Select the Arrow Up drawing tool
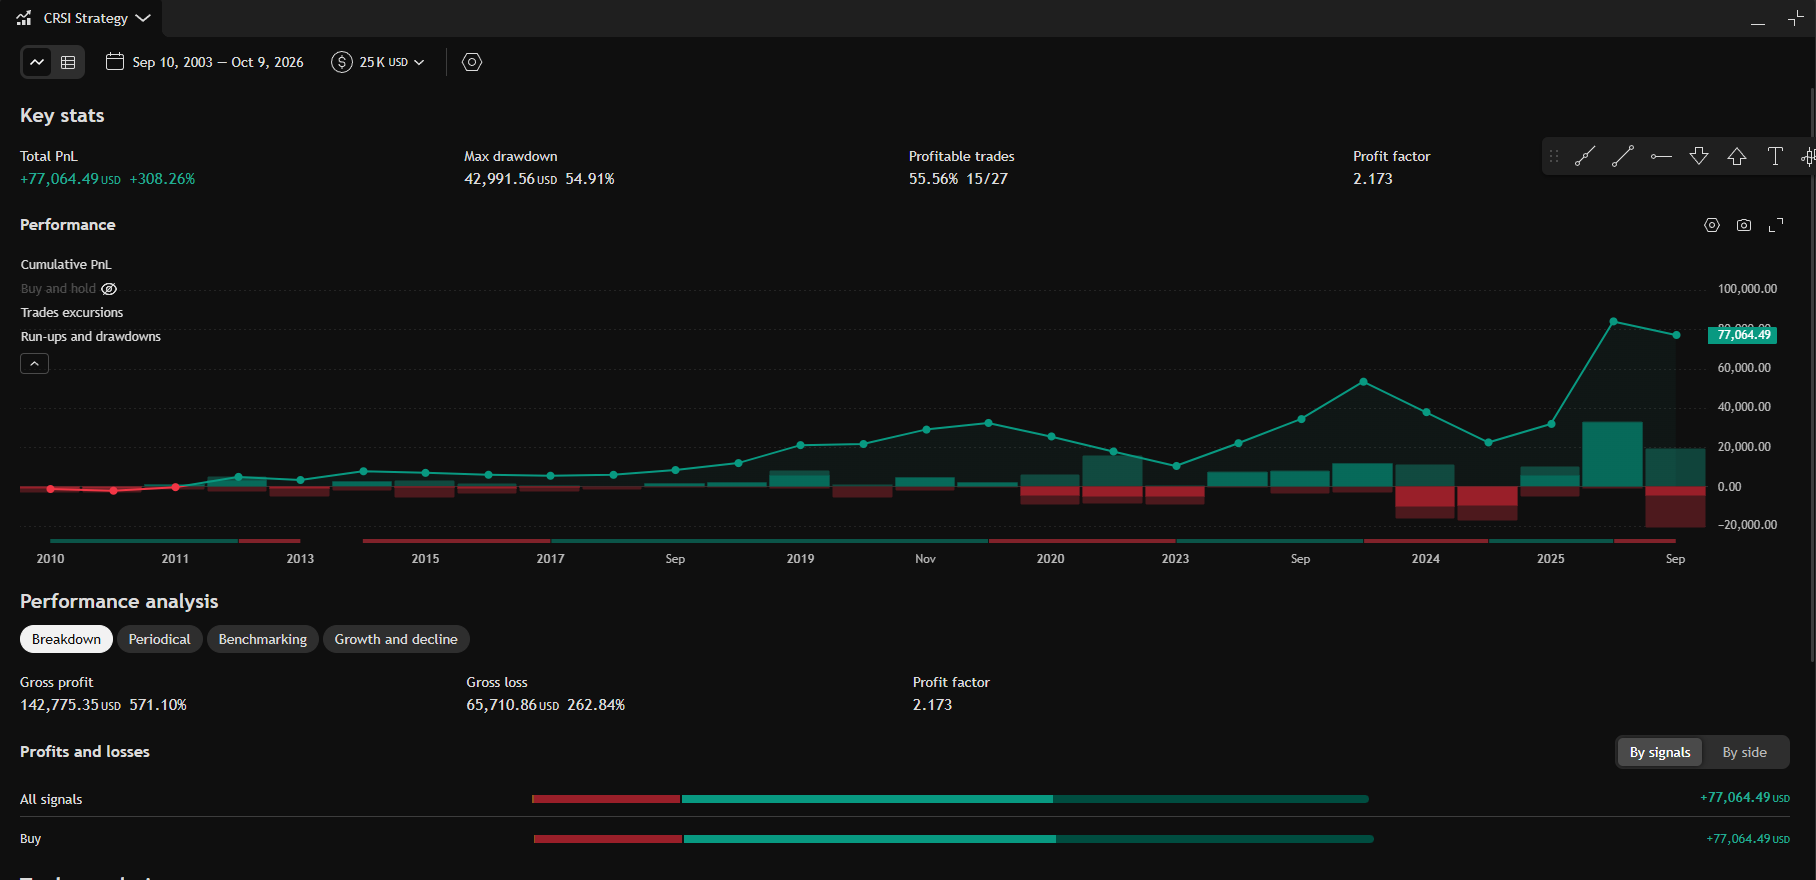This screenshot has width=1816, height=880. [1737, 156]
